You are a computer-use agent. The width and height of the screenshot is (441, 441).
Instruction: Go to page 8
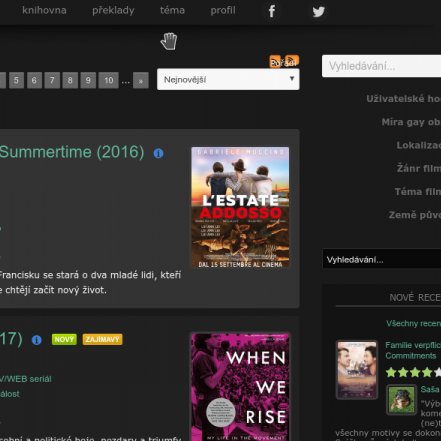click(x=70, y=80)
